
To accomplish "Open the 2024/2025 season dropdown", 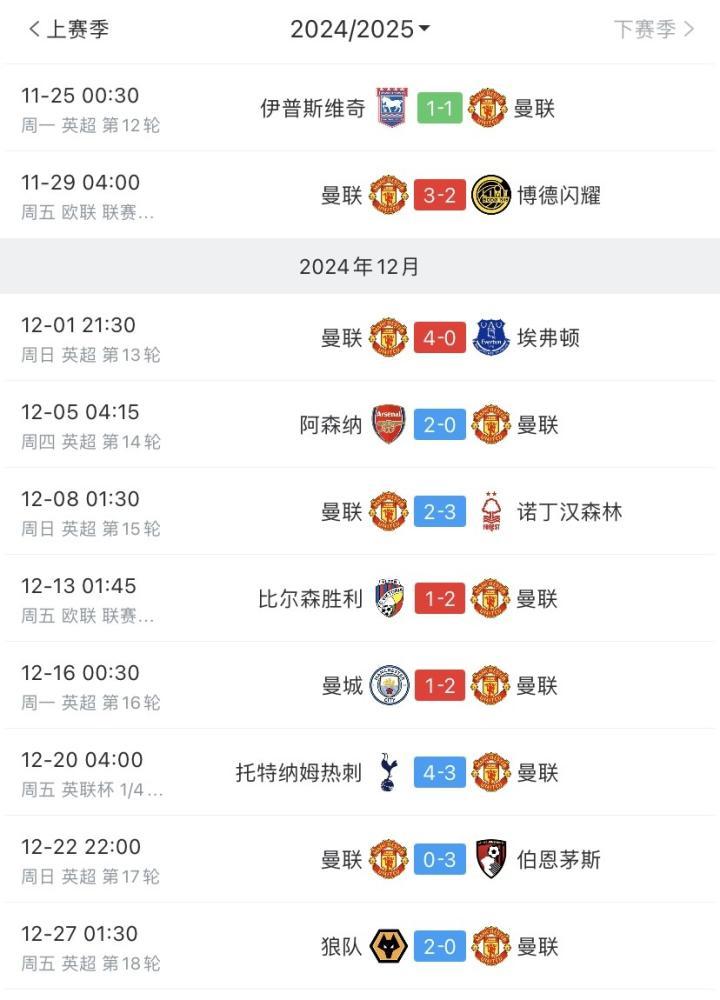I will click(x=360, y=30).
